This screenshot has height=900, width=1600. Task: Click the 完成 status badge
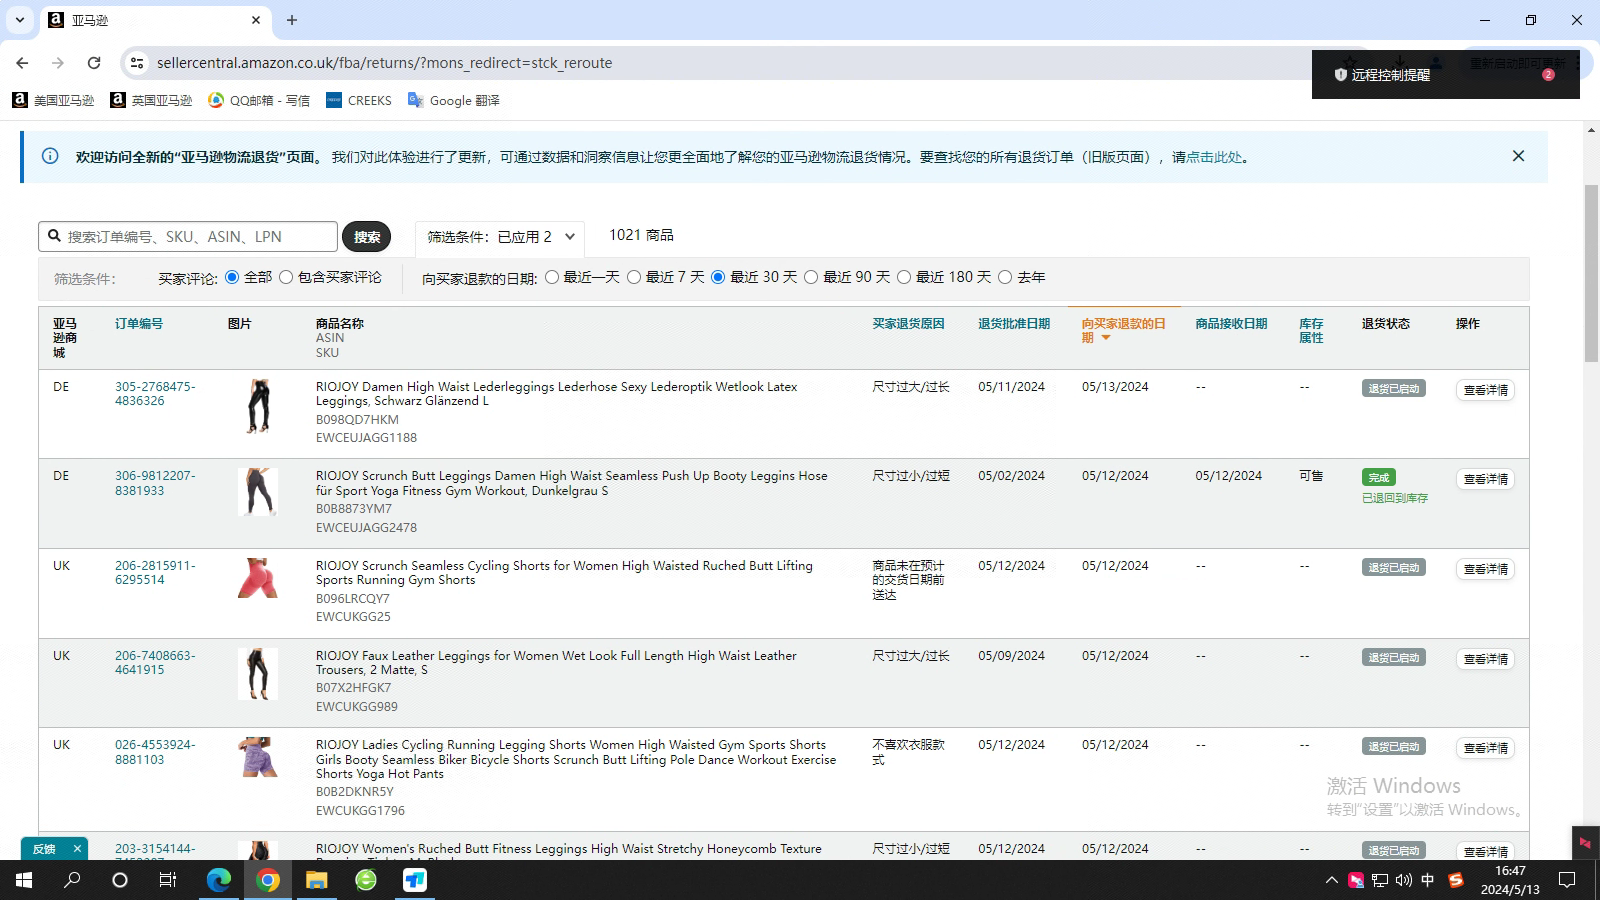[1379, 478]
